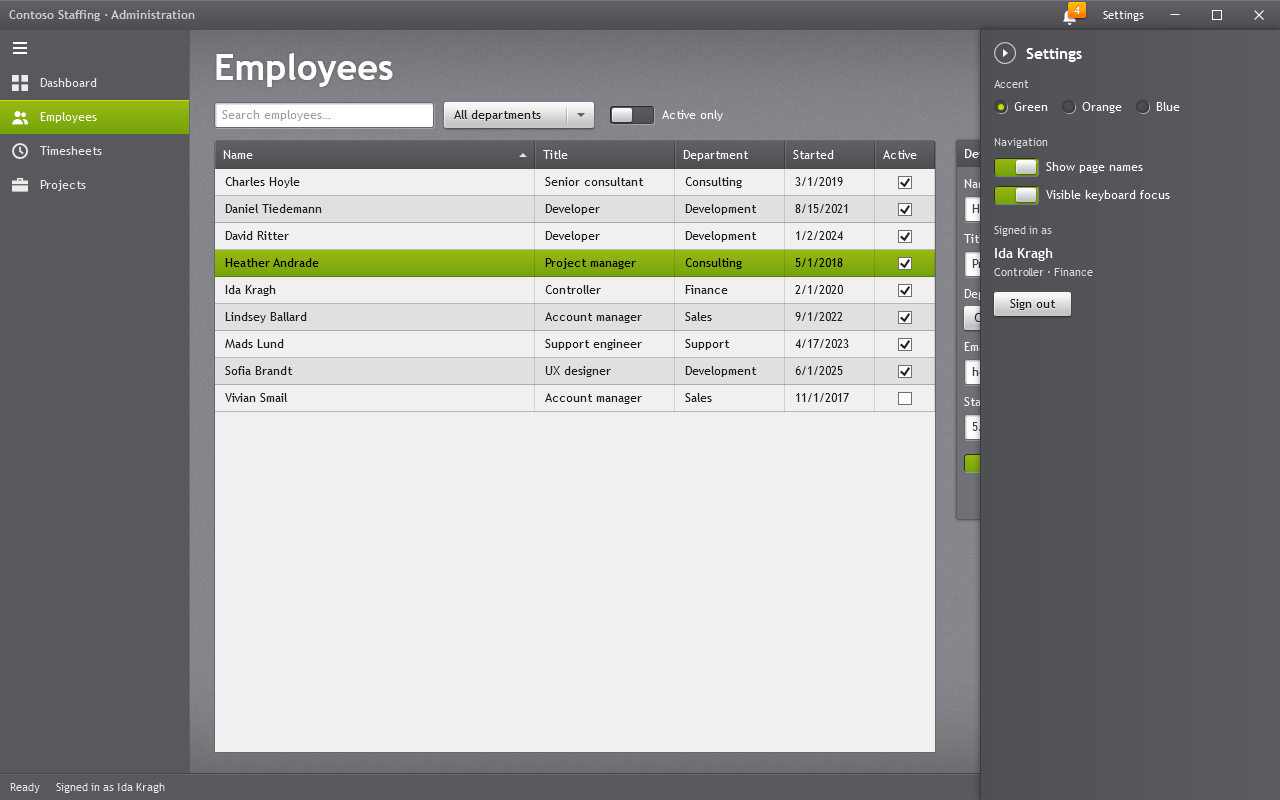Select the Lindsey Ballard row
The image size is (1280, 800).
(575, 317)
